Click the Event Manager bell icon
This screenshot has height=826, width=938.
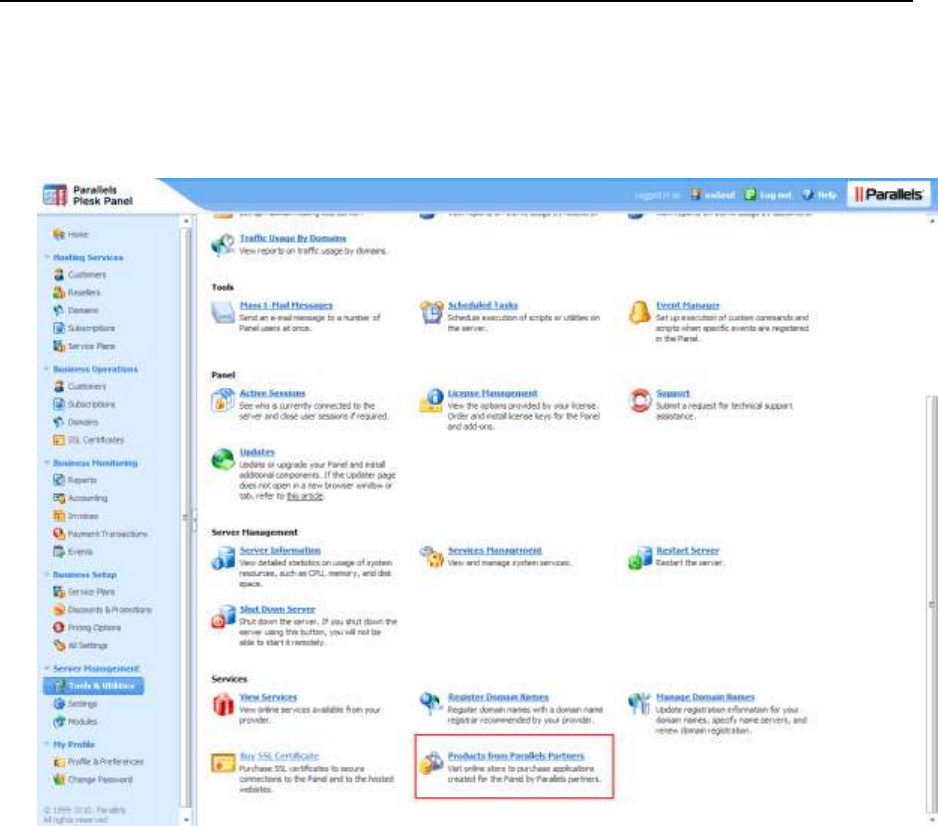[639, 312]
